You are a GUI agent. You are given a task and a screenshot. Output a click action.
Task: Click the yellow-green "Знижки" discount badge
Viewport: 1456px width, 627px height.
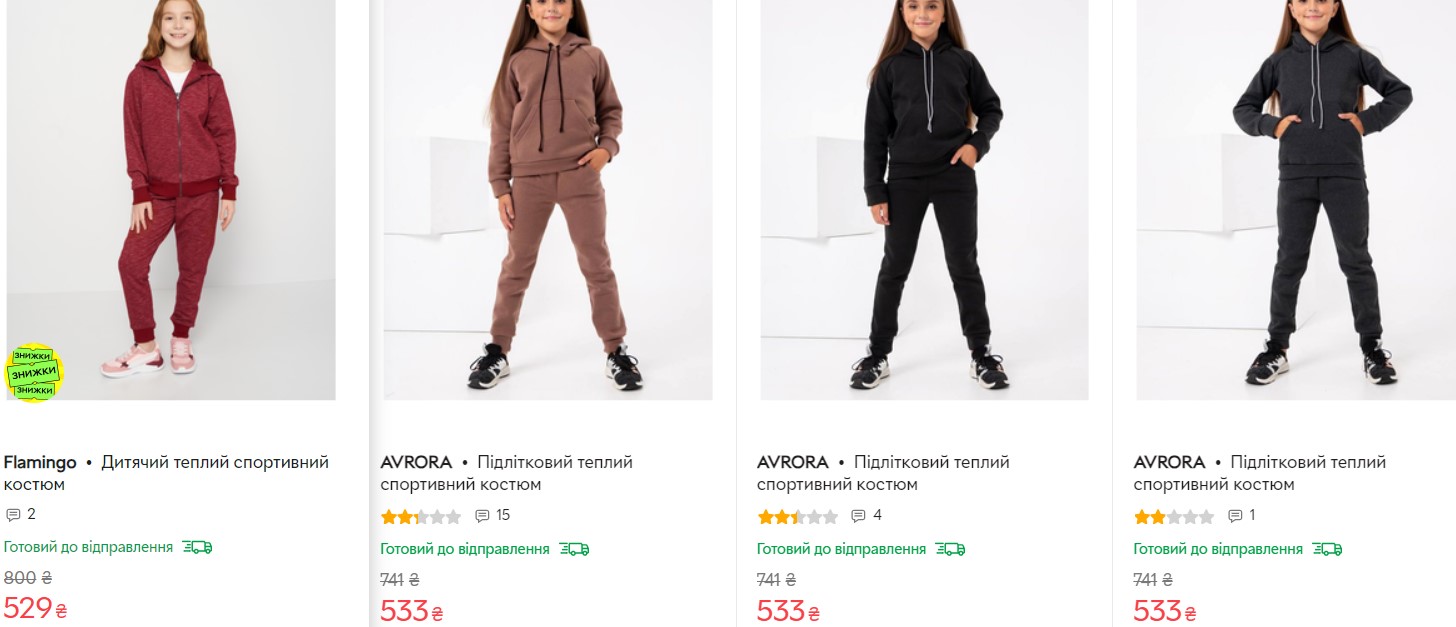point(35,373)
